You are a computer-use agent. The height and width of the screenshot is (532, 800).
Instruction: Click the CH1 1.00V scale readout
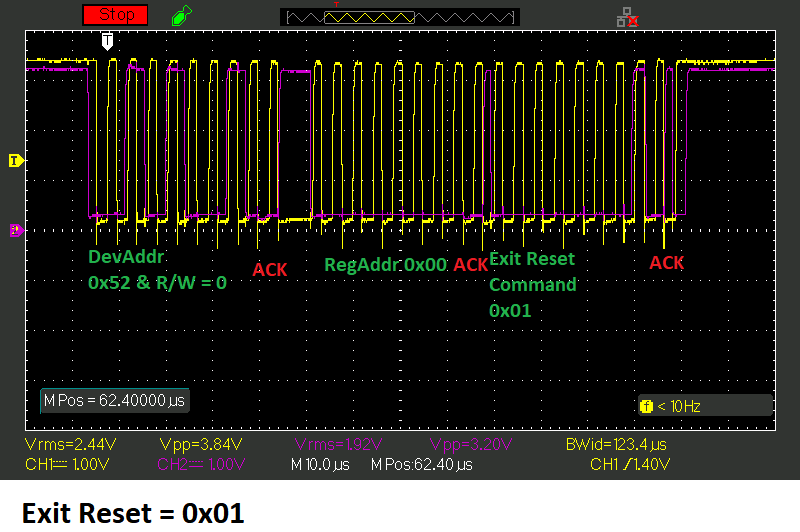click(67, 464)
